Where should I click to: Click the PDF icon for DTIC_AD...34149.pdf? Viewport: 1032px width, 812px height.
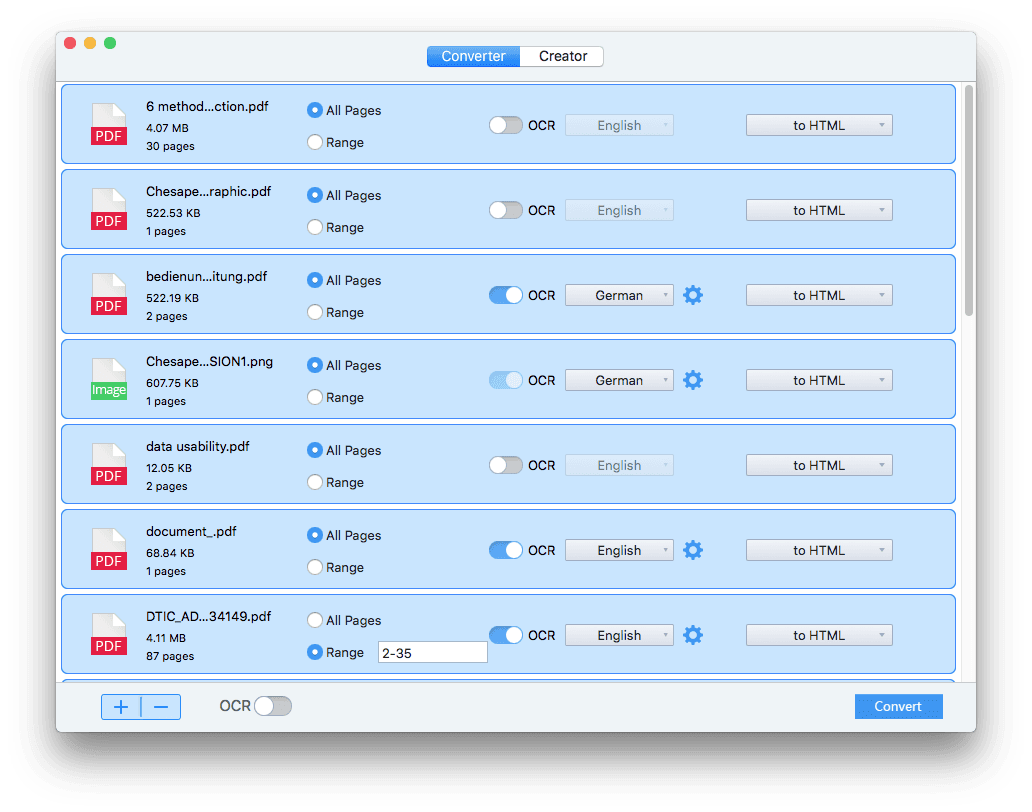point(108,634)
